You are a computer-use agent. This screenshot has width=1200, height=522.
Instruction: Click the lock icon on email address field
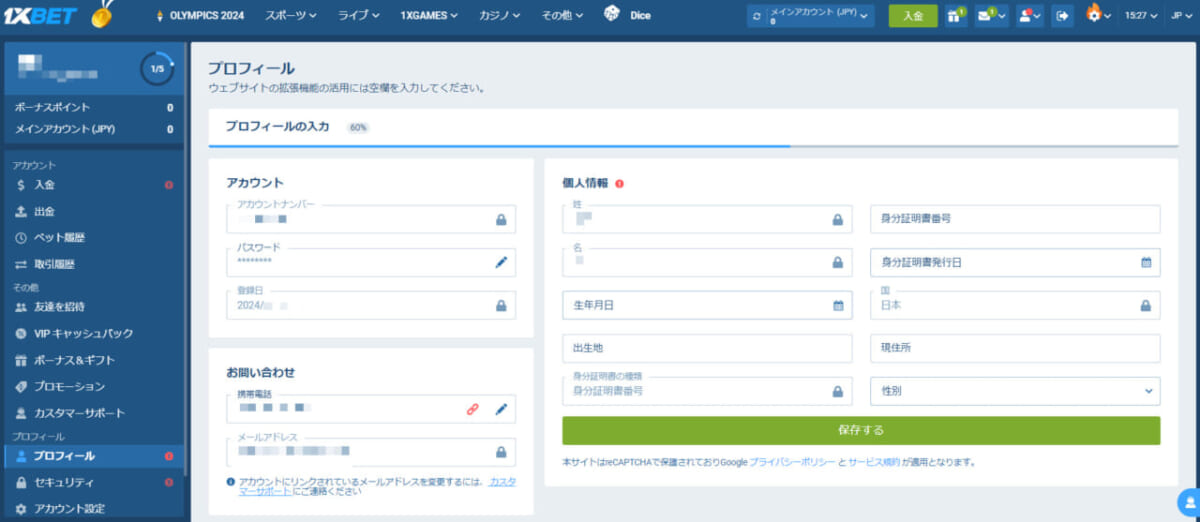point(501,452)
